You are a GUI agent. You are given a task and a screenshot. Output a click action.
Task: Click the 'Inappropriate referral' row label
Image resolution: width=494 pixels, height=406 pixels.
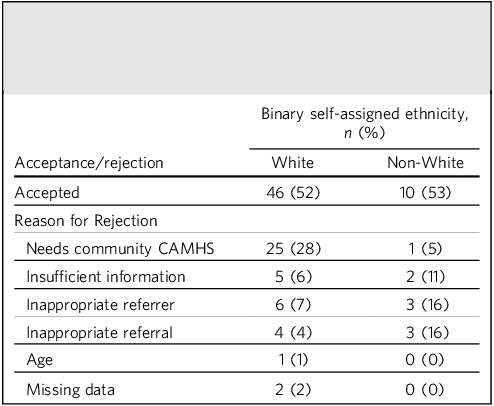pyautogui.click(x=99, y=333)
